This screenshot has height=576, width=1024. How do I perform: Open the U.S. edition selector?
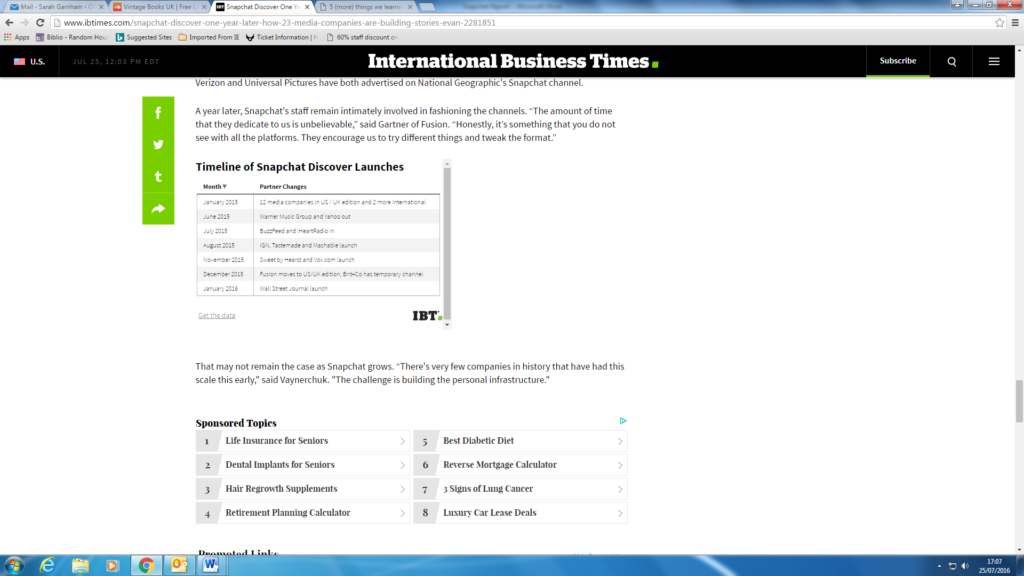[29, 61]
